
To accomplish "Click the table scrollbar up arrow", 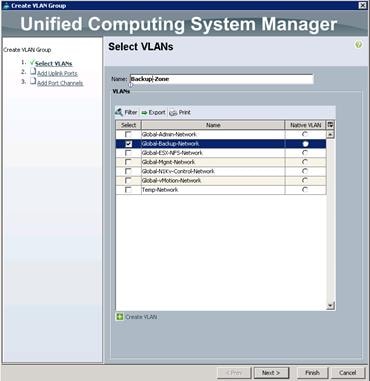I will click(x=330, y=134).
